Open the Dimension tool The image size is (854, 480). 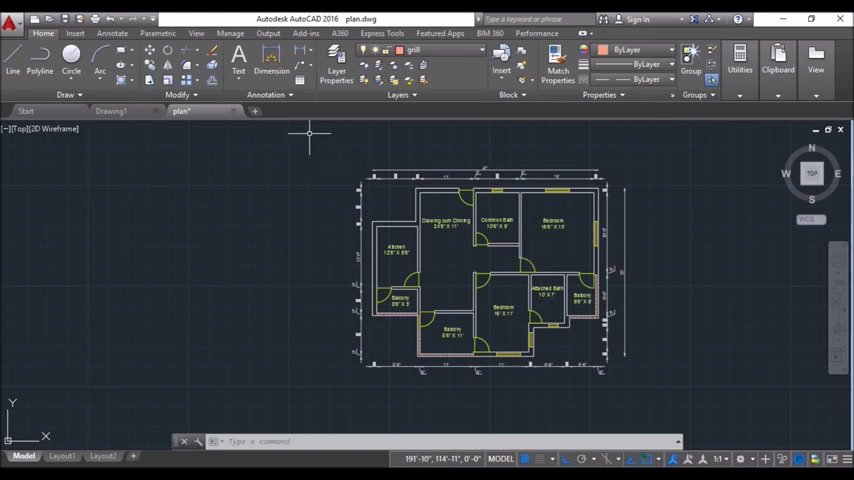(271, 59)
